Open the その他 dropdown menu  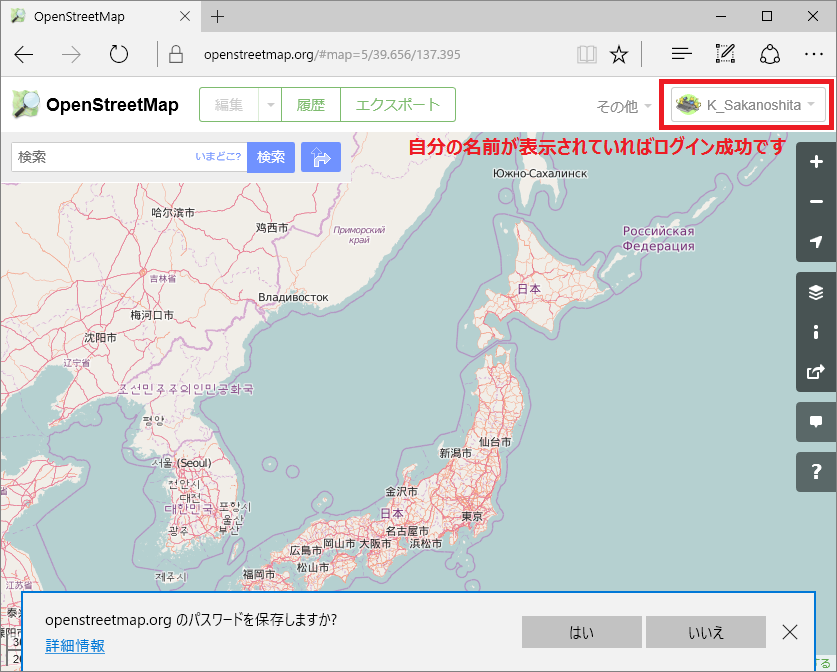623,106
